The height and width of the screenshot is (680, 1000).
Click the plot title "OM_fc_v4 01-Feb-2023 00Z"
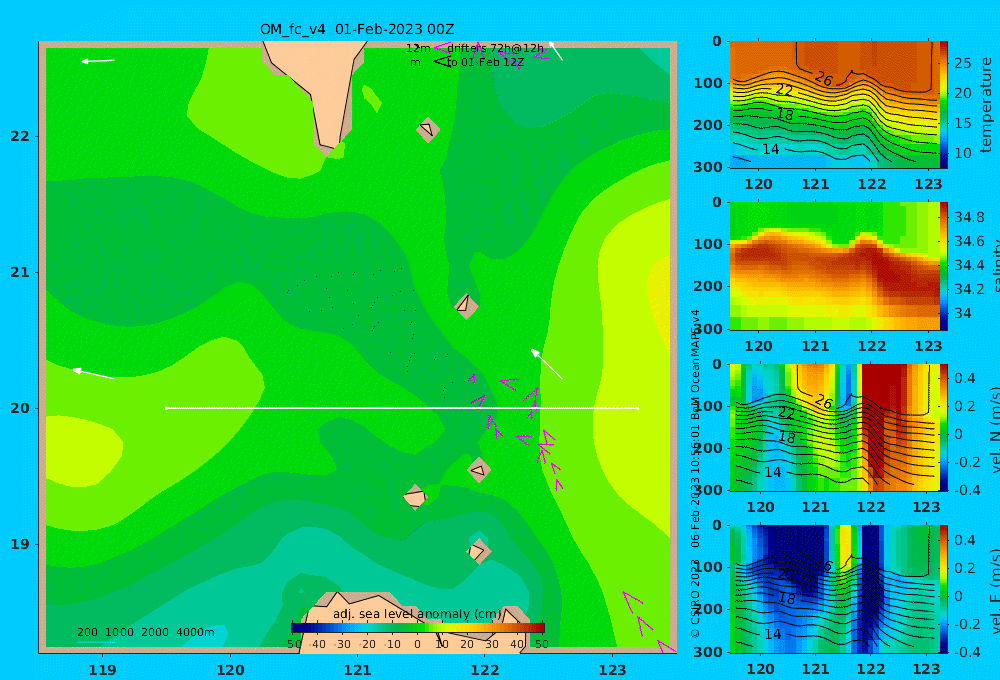pyautogui.click(x=357, y=29)
